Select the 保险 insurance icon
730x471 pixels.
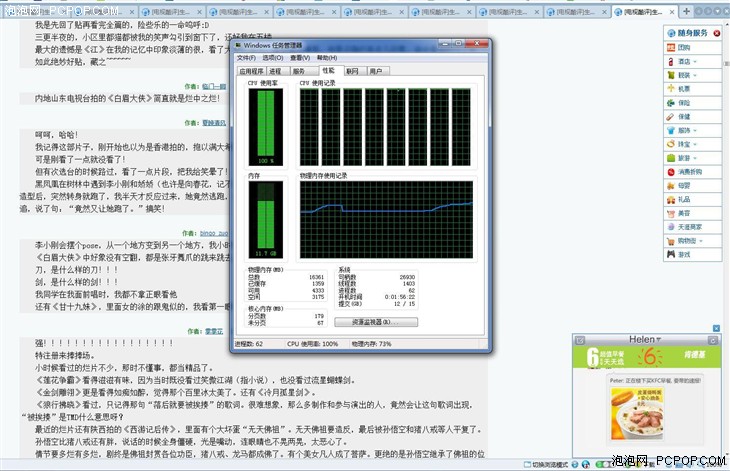tap(669, 103)
